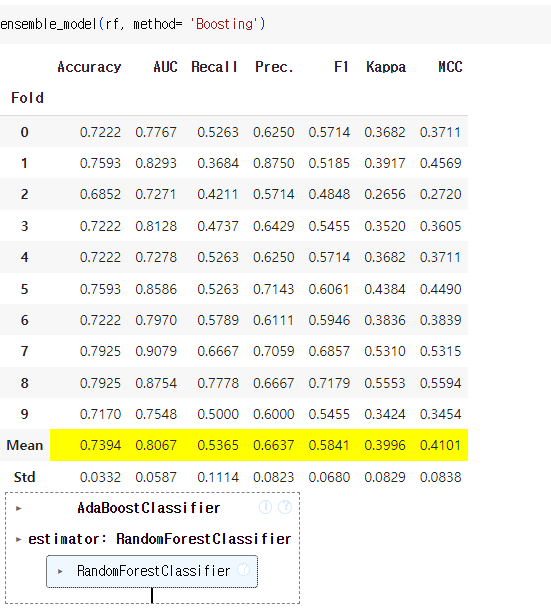Click the Std row label
This screenshot has width=551, height=612.
coord(25,477)
